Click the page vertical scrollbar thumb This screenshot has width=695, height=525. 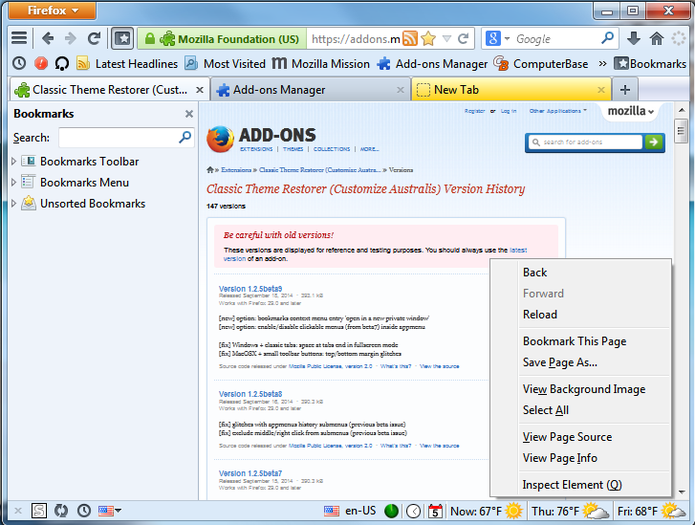pos(681,131)
